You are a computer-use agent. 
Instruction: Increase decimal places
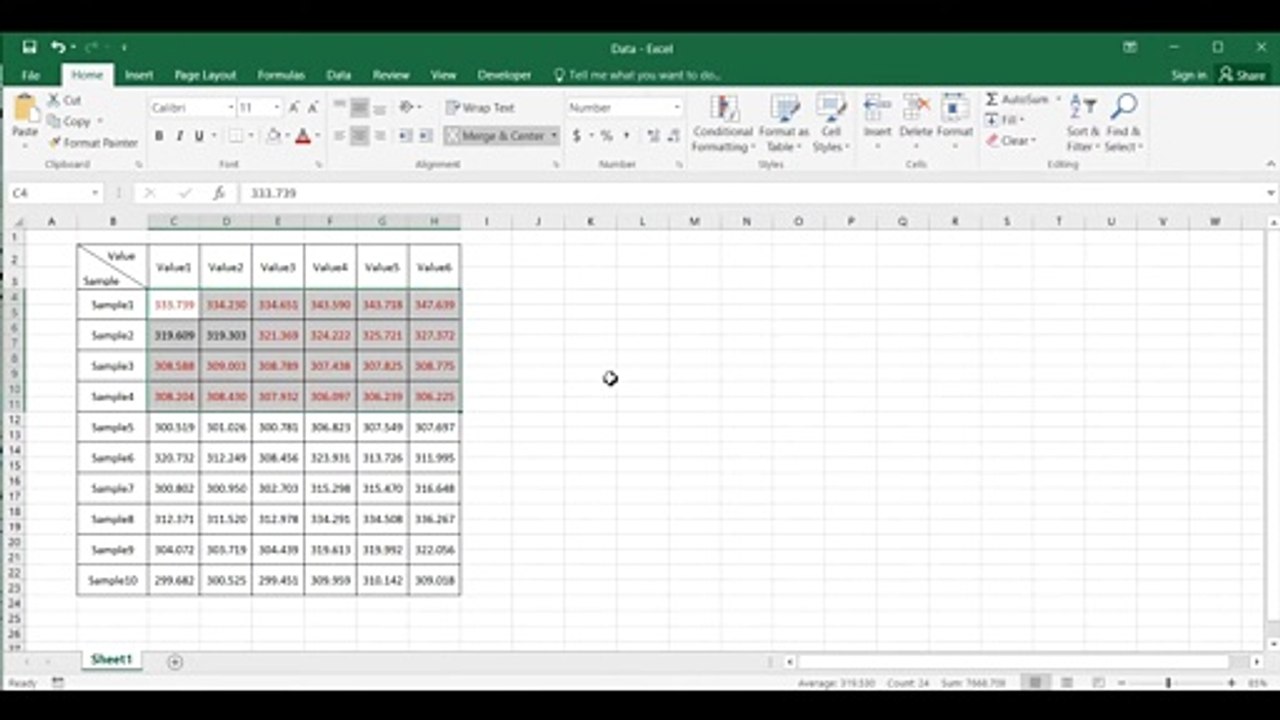(652, 135)
